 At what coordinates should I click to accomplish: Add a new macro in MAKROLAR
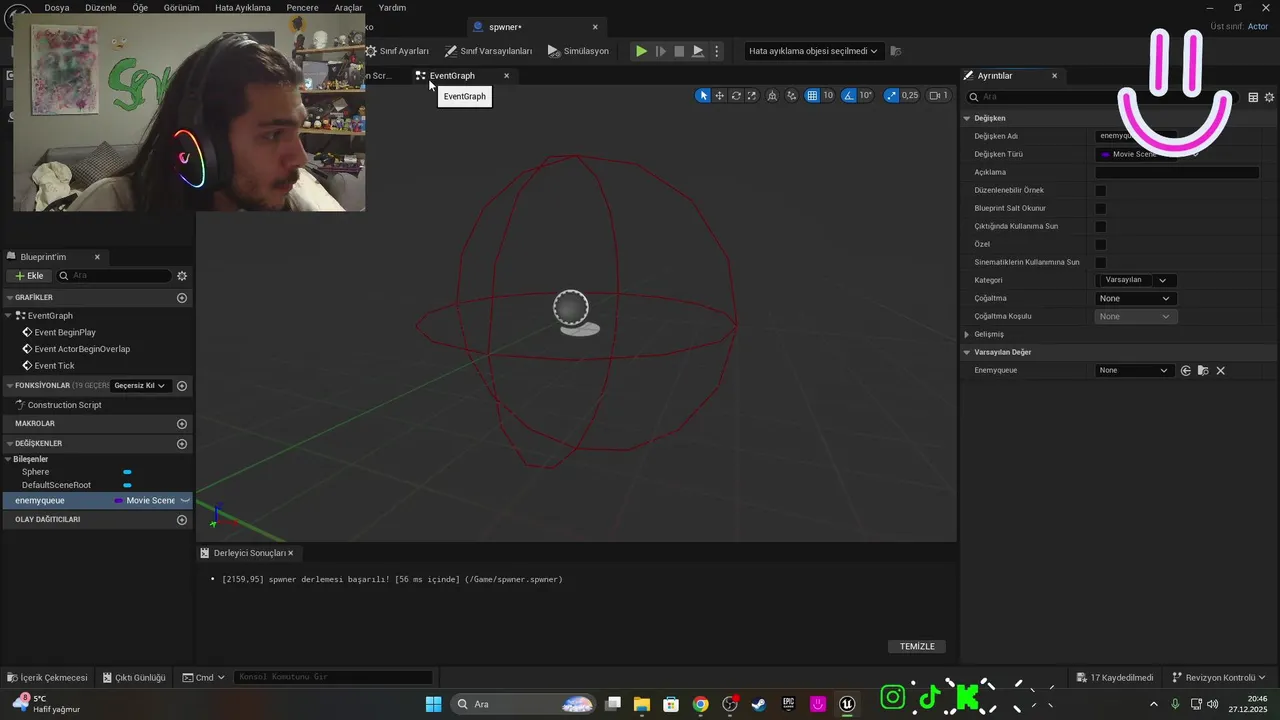tap(182, 424)
